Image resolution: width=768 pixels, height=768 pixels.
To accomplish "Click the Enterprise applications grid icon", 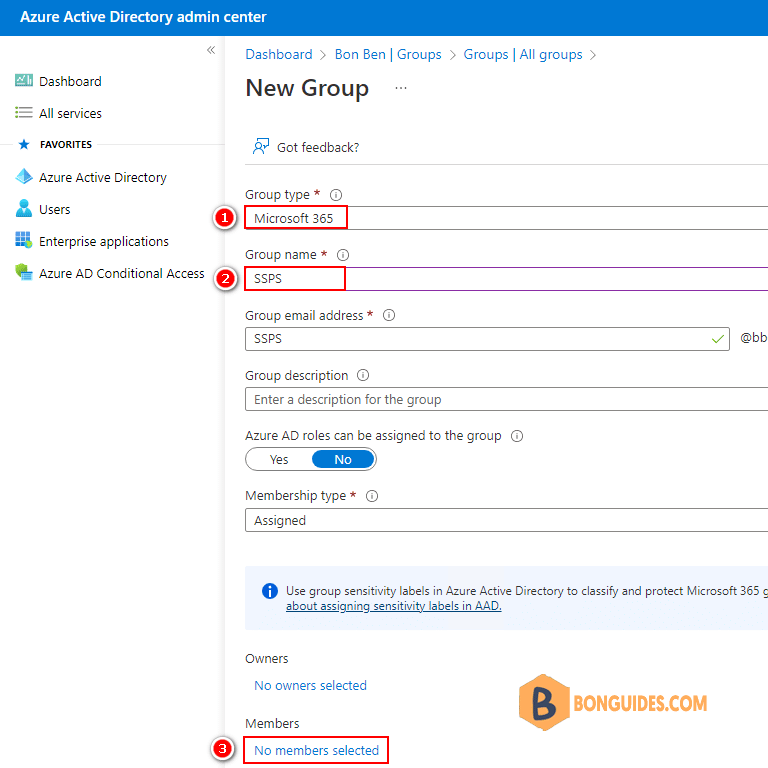I will point(24,240).
